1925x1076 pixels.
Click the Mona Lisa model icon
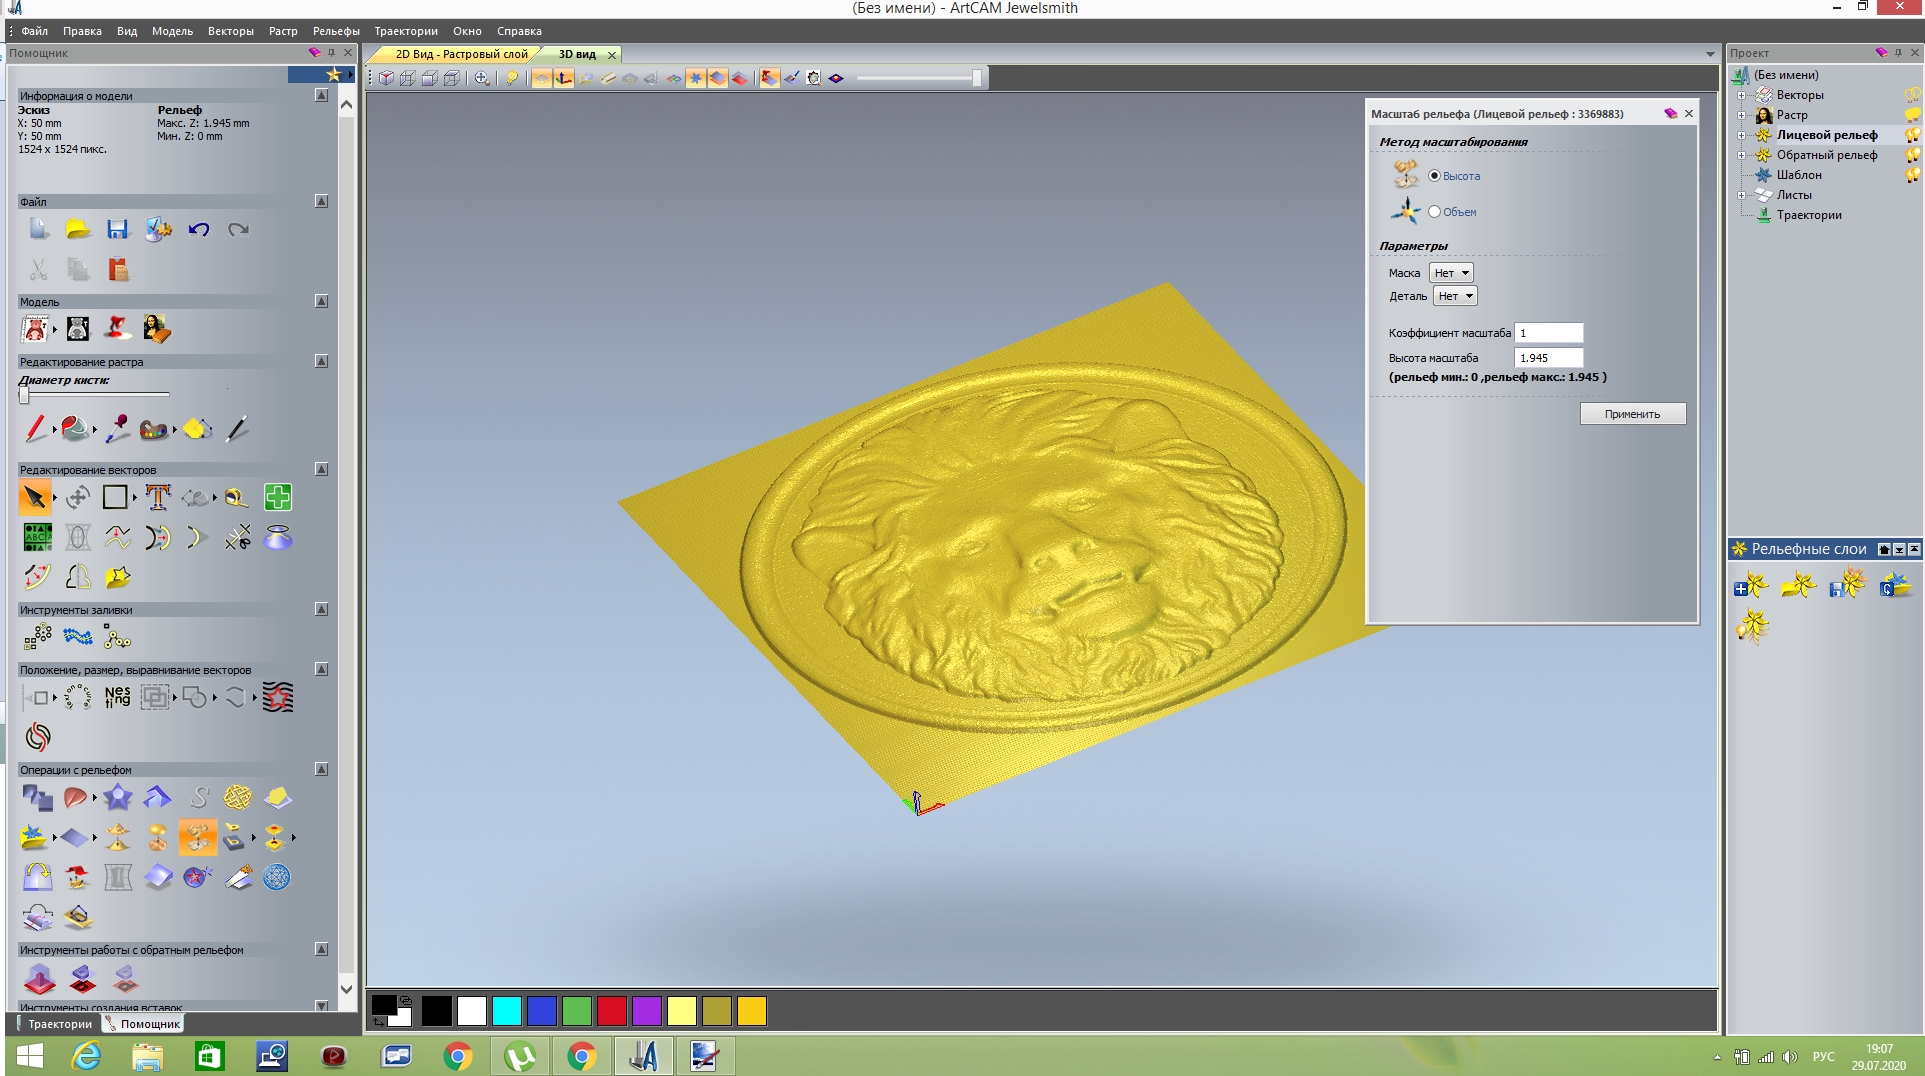pos(157,329)
